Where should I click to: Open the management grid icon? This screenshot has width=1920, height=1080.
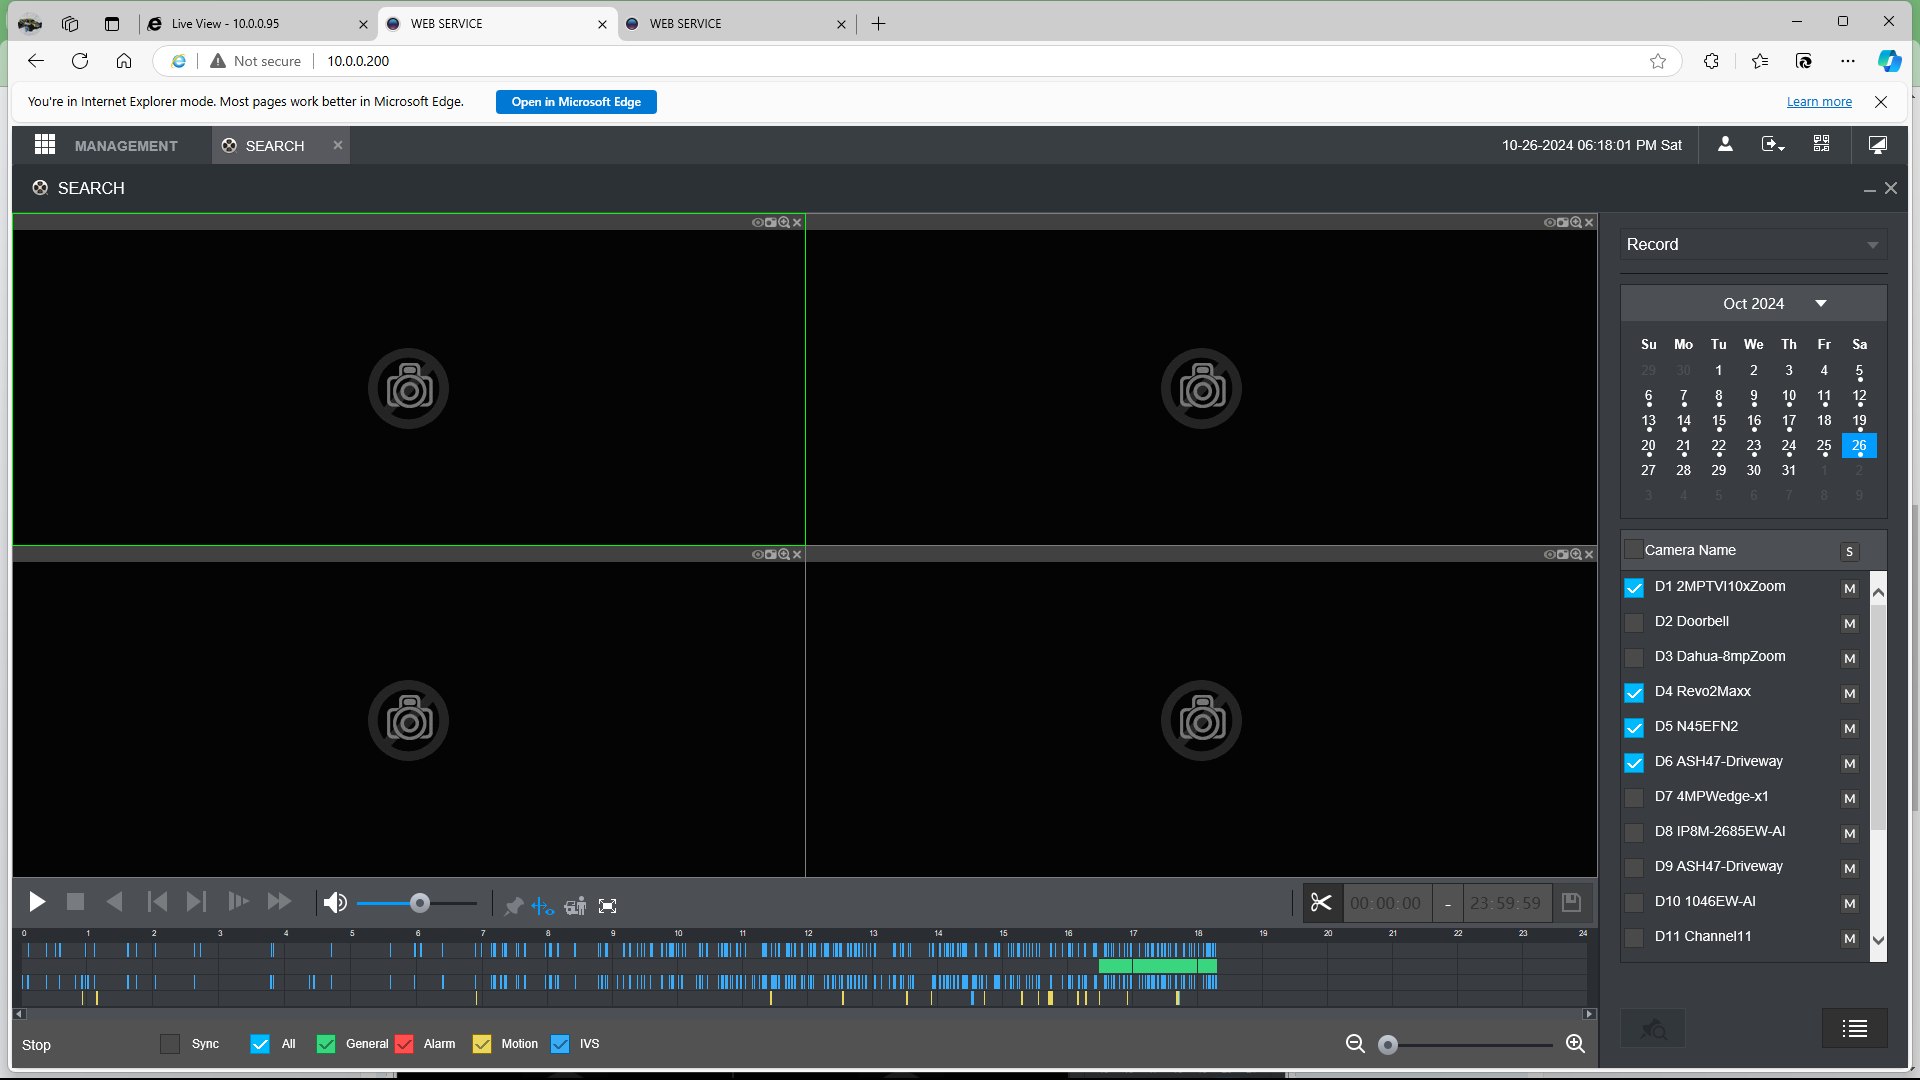coord(45,145)
